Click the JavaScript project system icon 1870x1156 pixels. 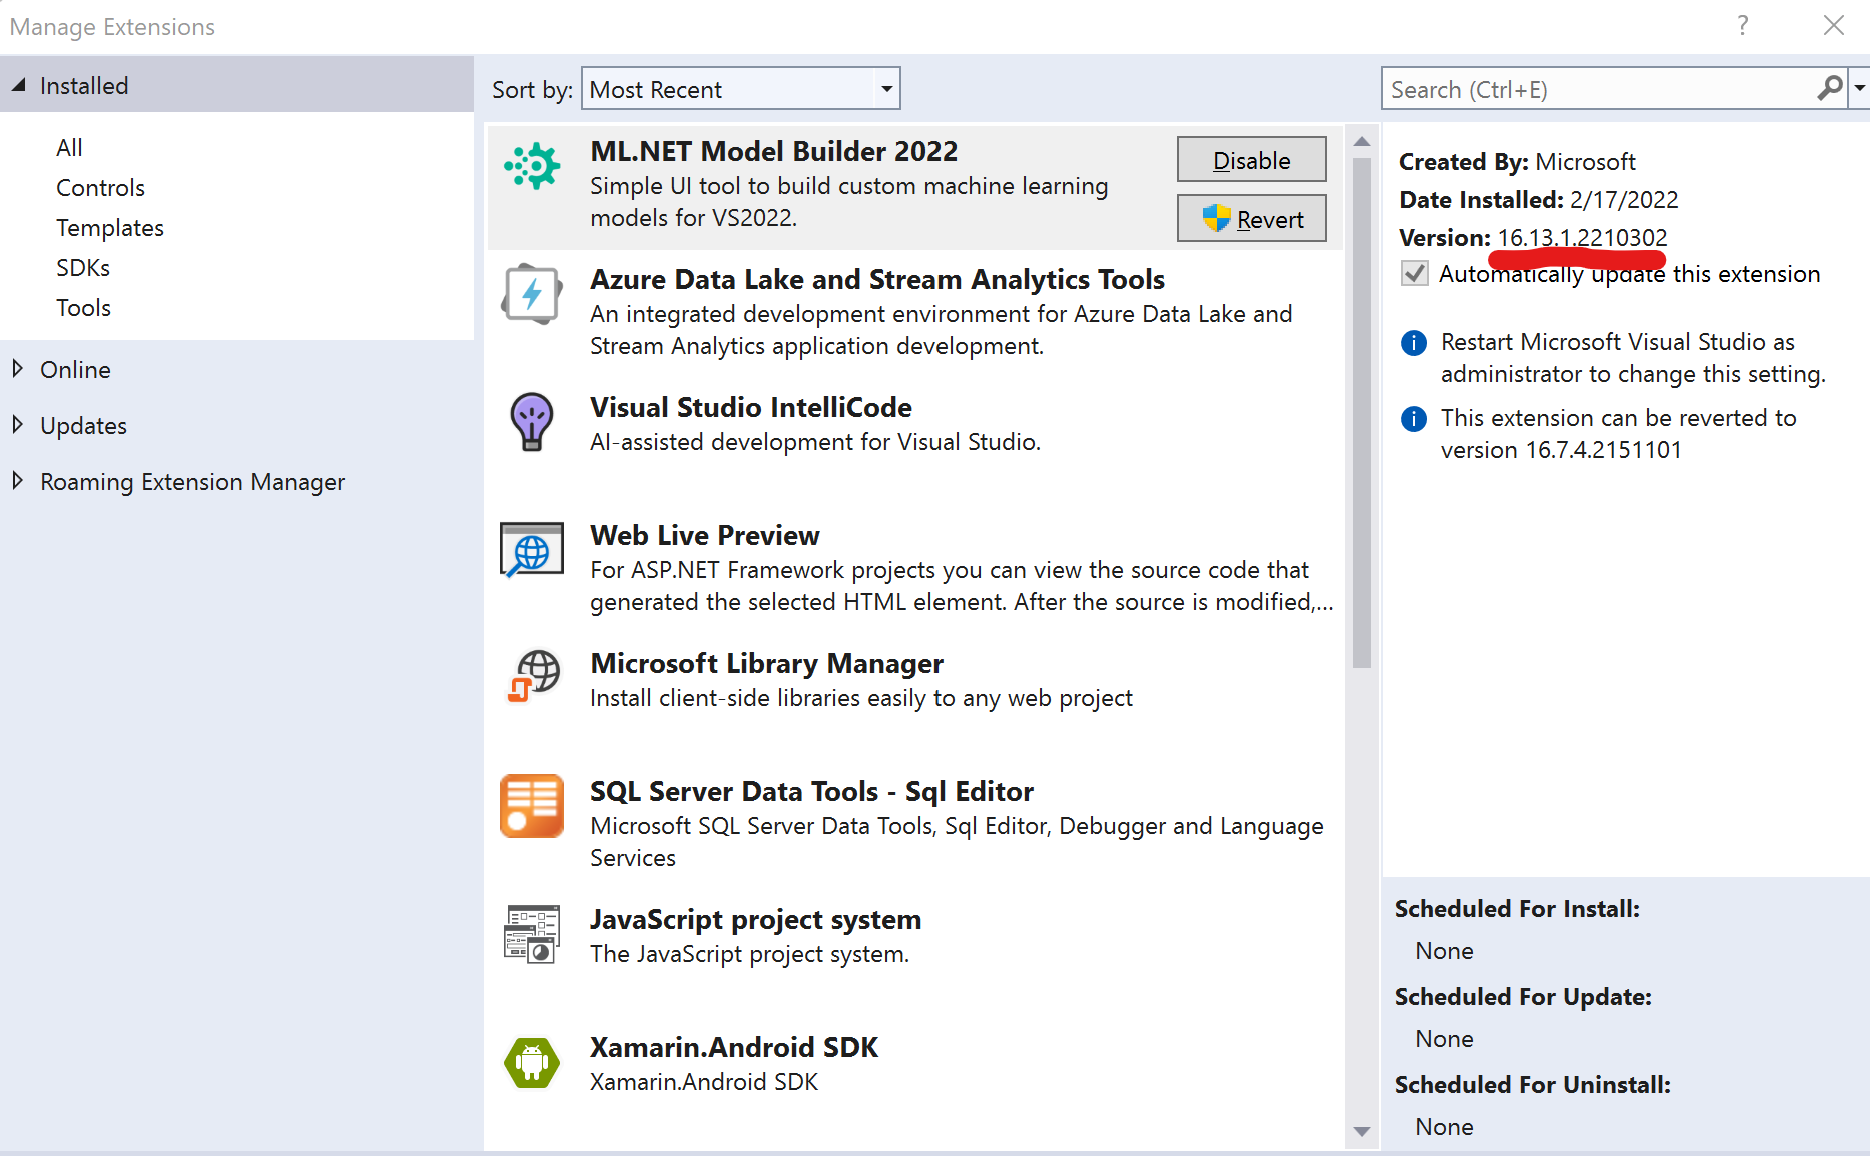531,935
